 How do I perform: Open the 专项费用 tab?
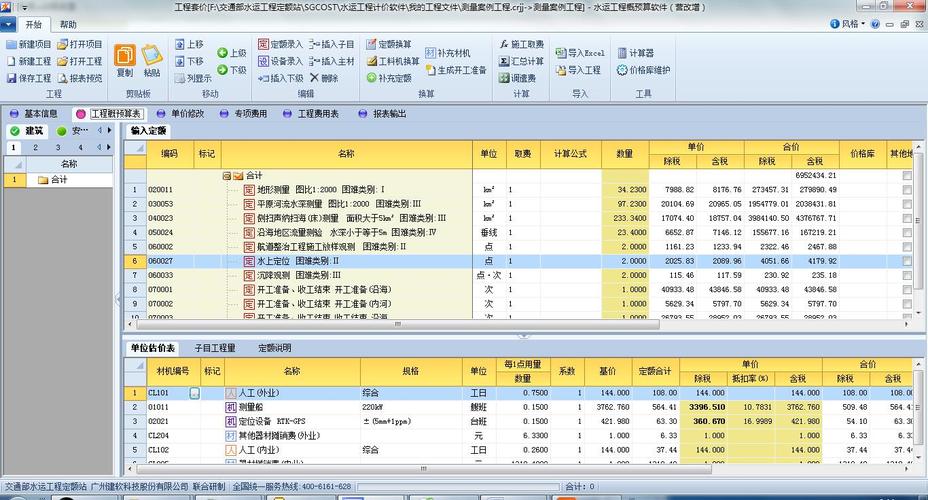[243, 114]
